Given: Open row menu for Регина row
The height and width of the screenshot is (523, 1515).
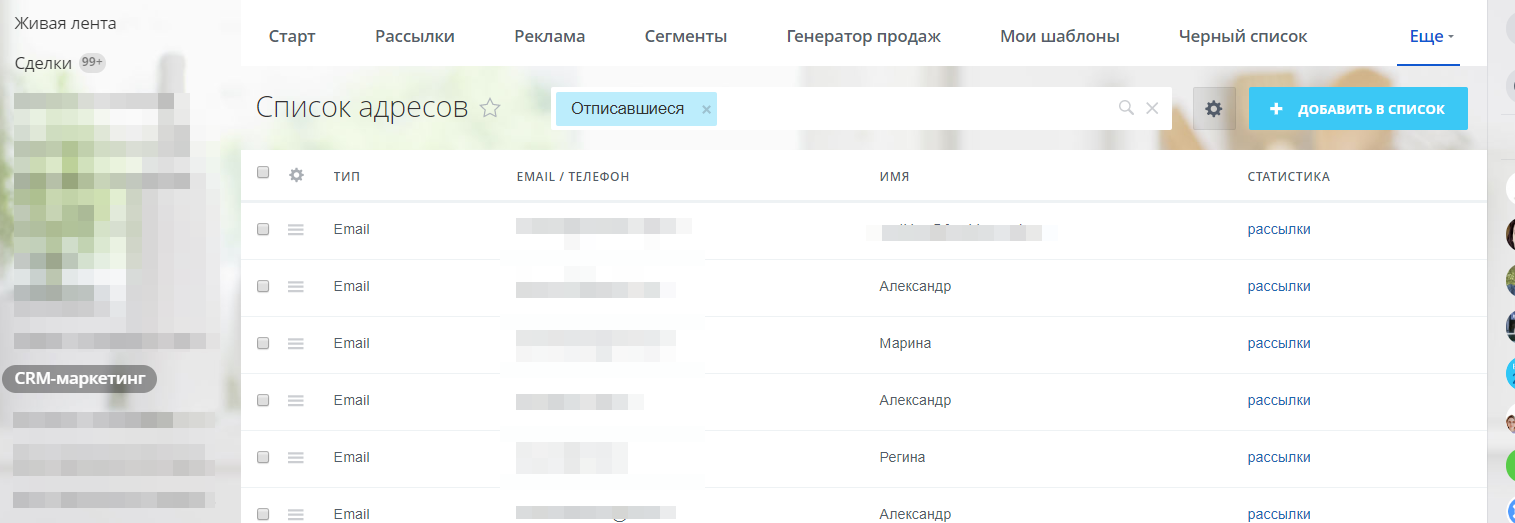Looking at the screenshot, I should (295, 457).
